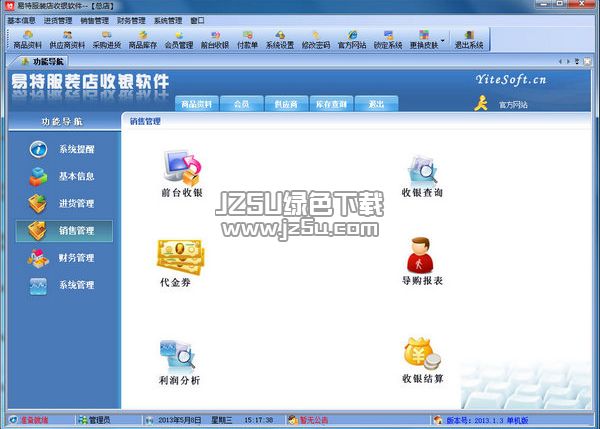
Task: Click the YiteSoft.cn logo text
Action: pyautogui.click(x=510, y=80)
